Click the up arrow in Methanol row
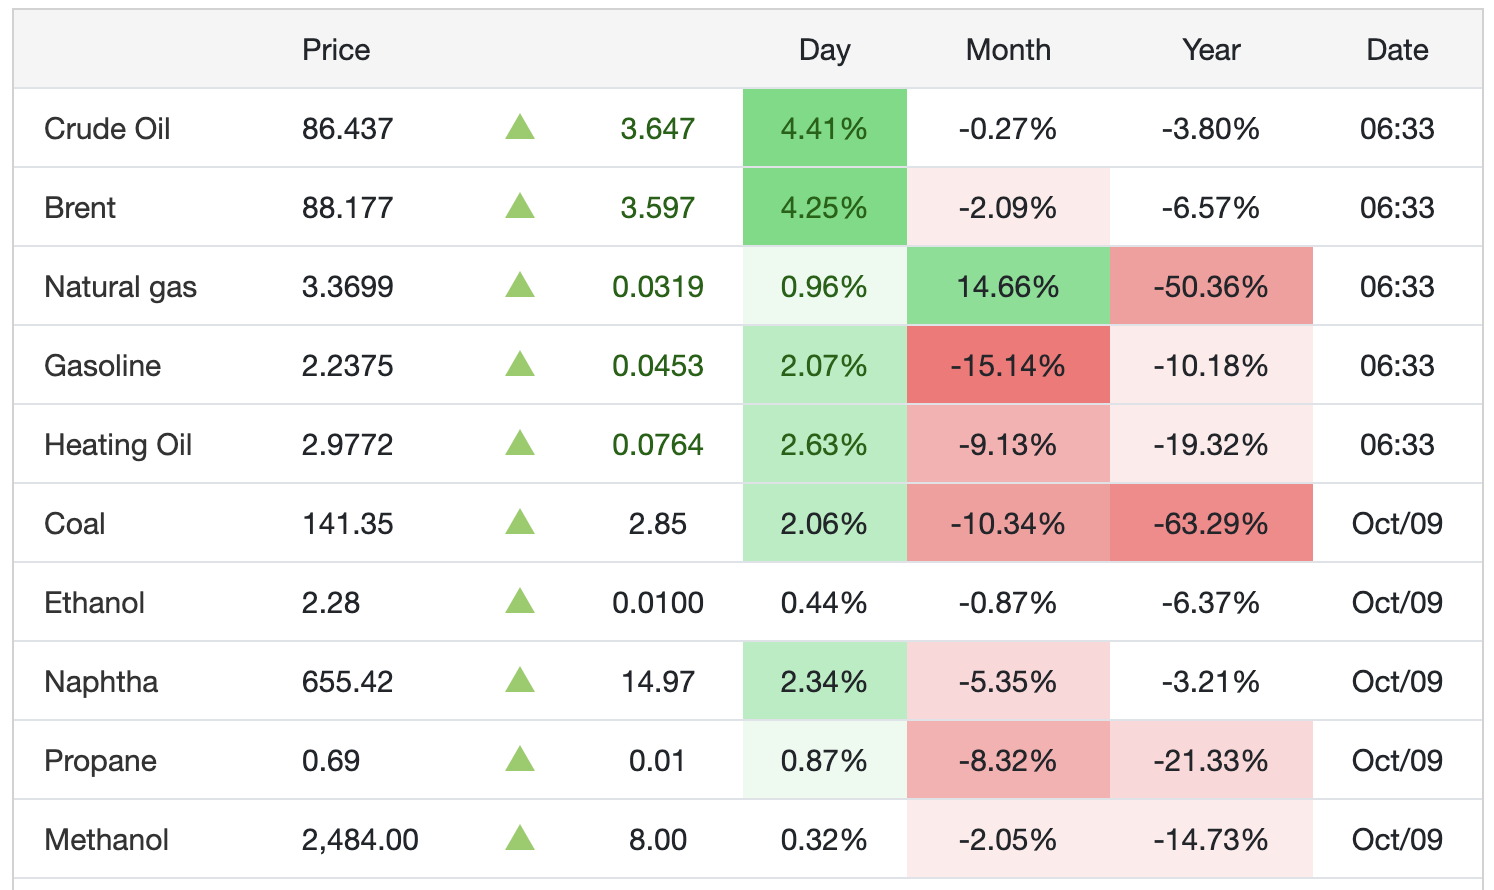 pos(520,838)
